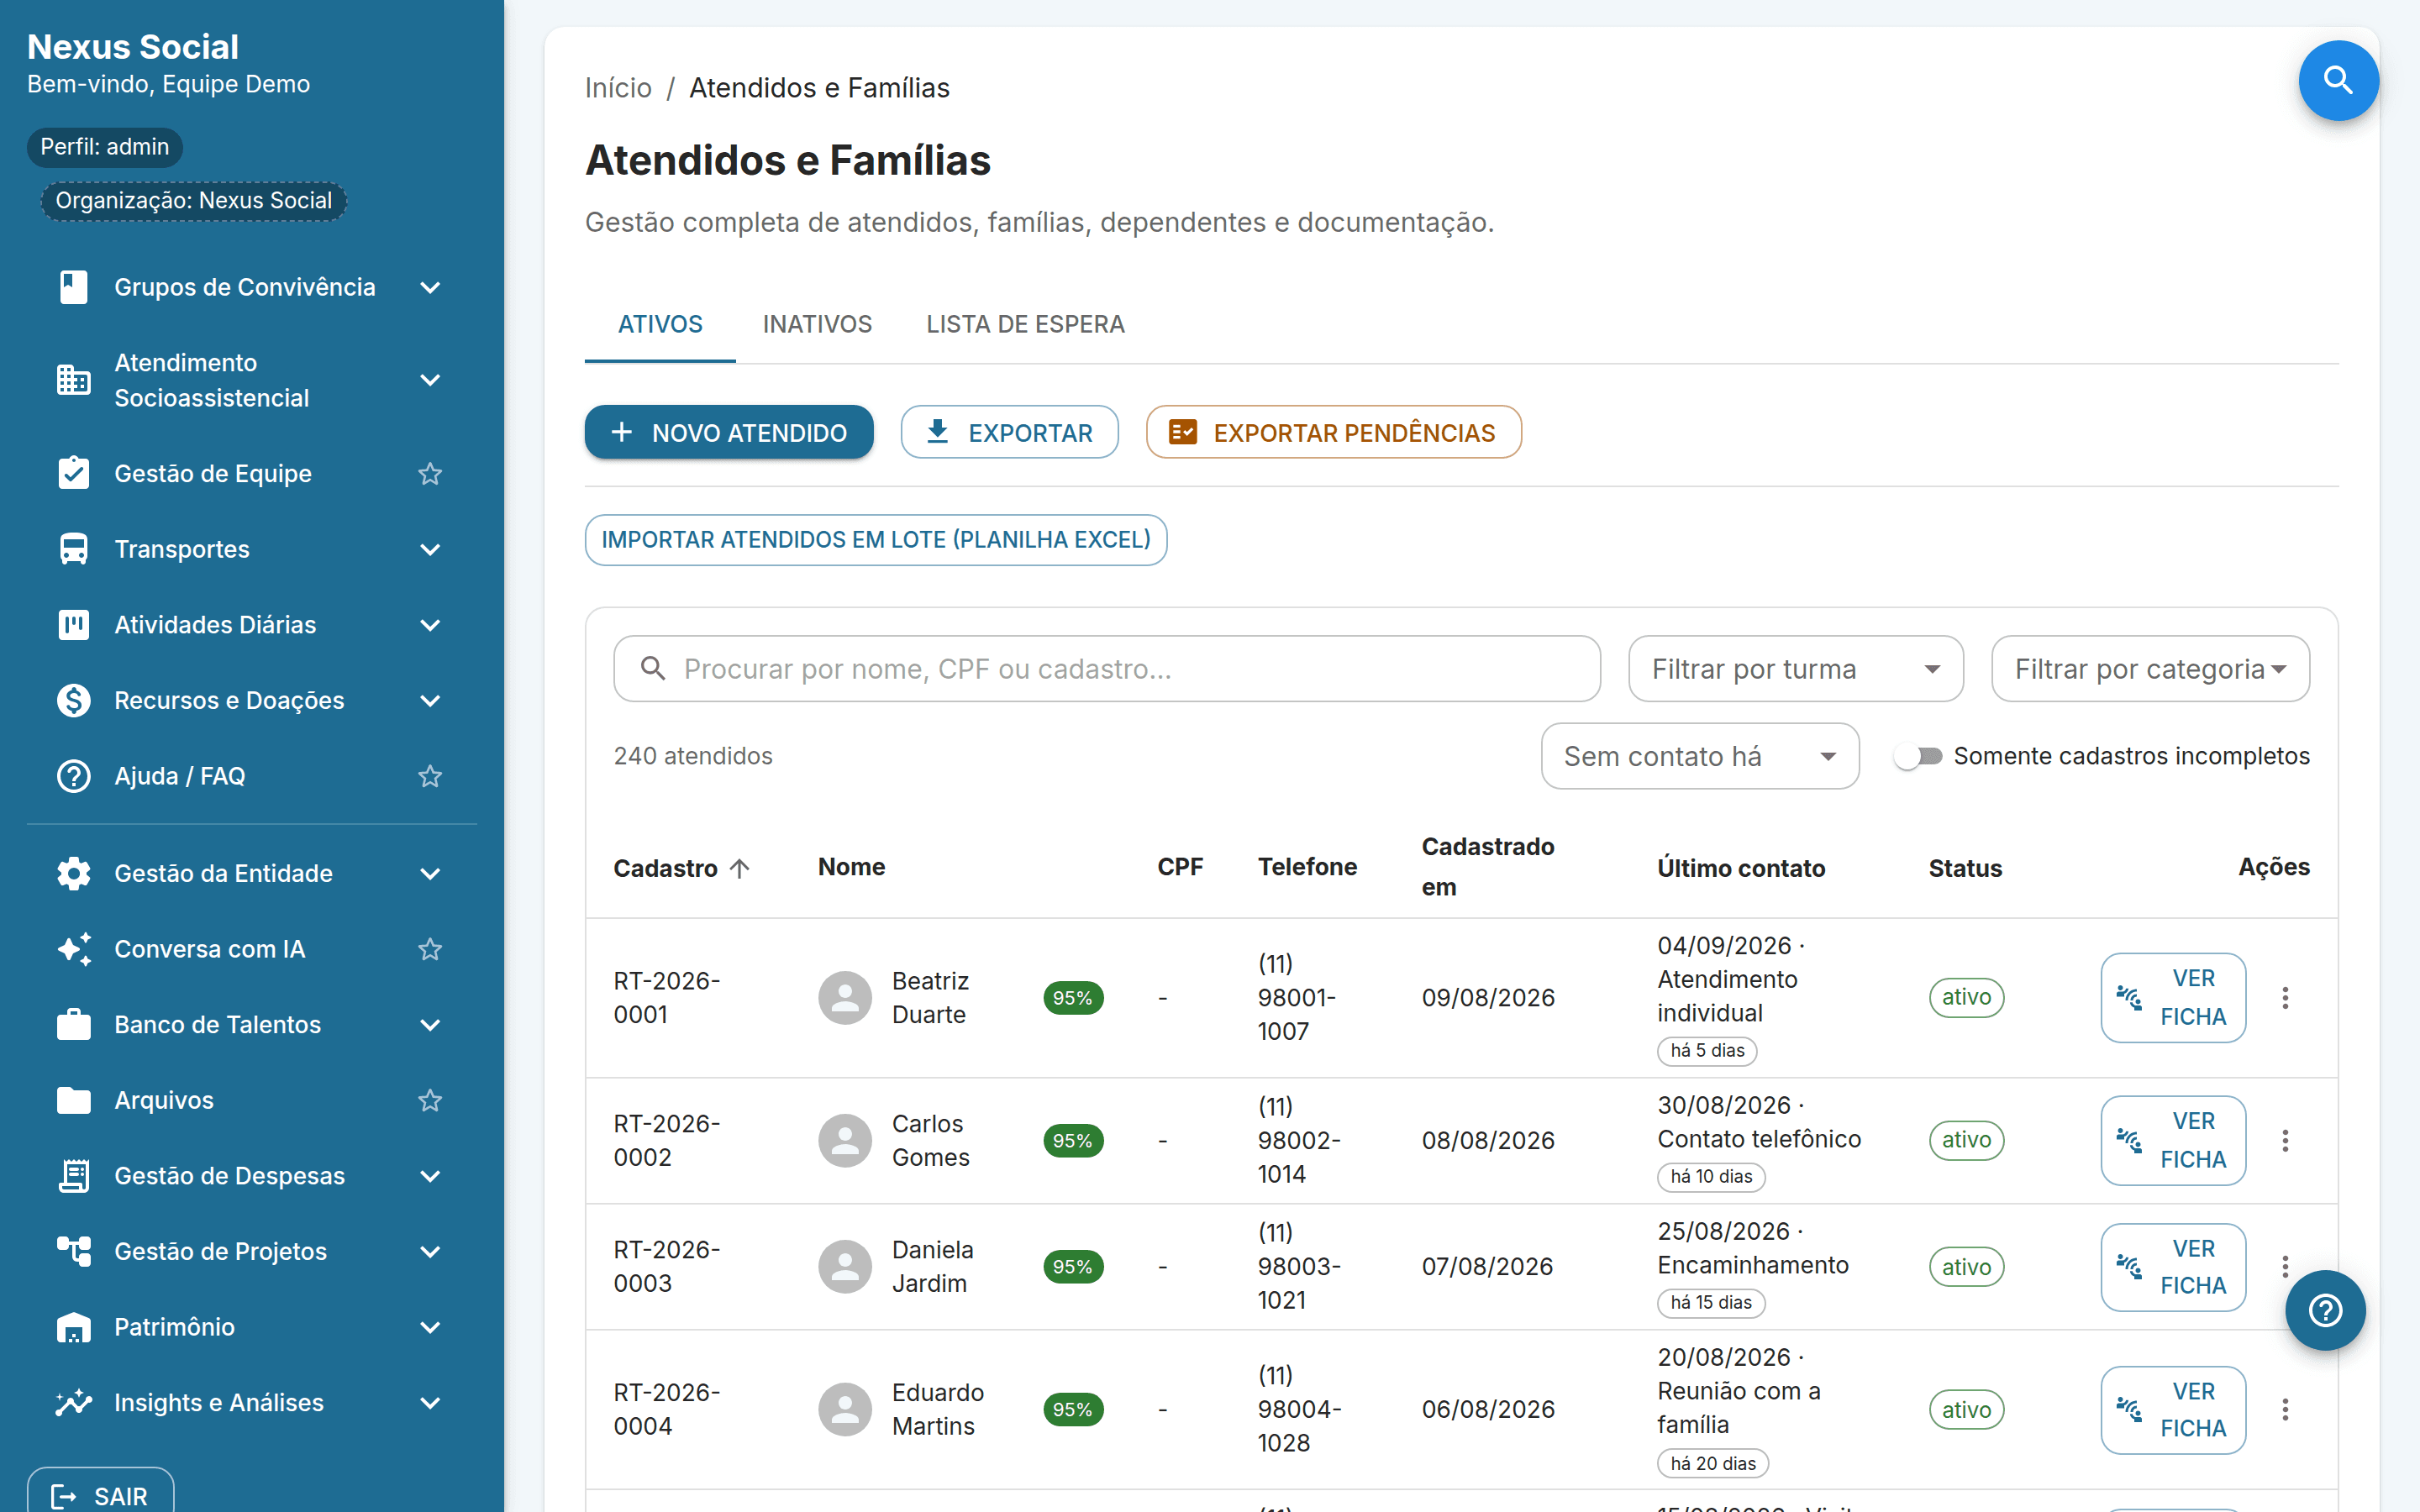2420x1512 pixels.
Task: Open more actions for Beatriz Duarte
Action: [x=2285, y=997]
